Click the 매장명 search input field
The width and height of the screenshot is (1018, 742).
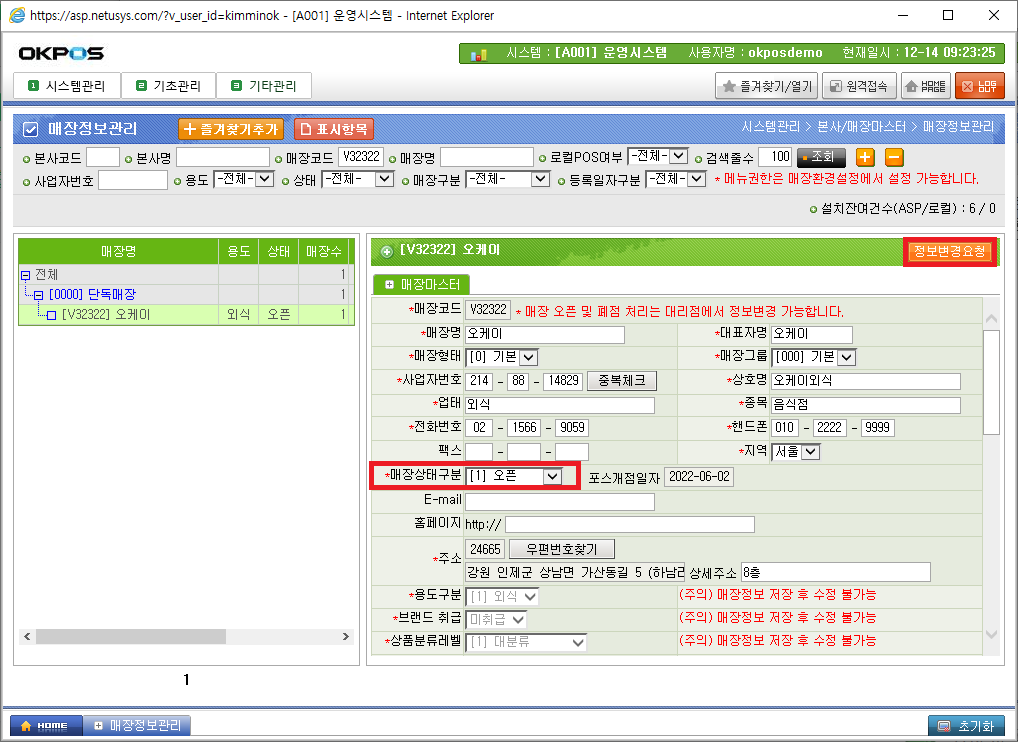click(x=486, y=157)
